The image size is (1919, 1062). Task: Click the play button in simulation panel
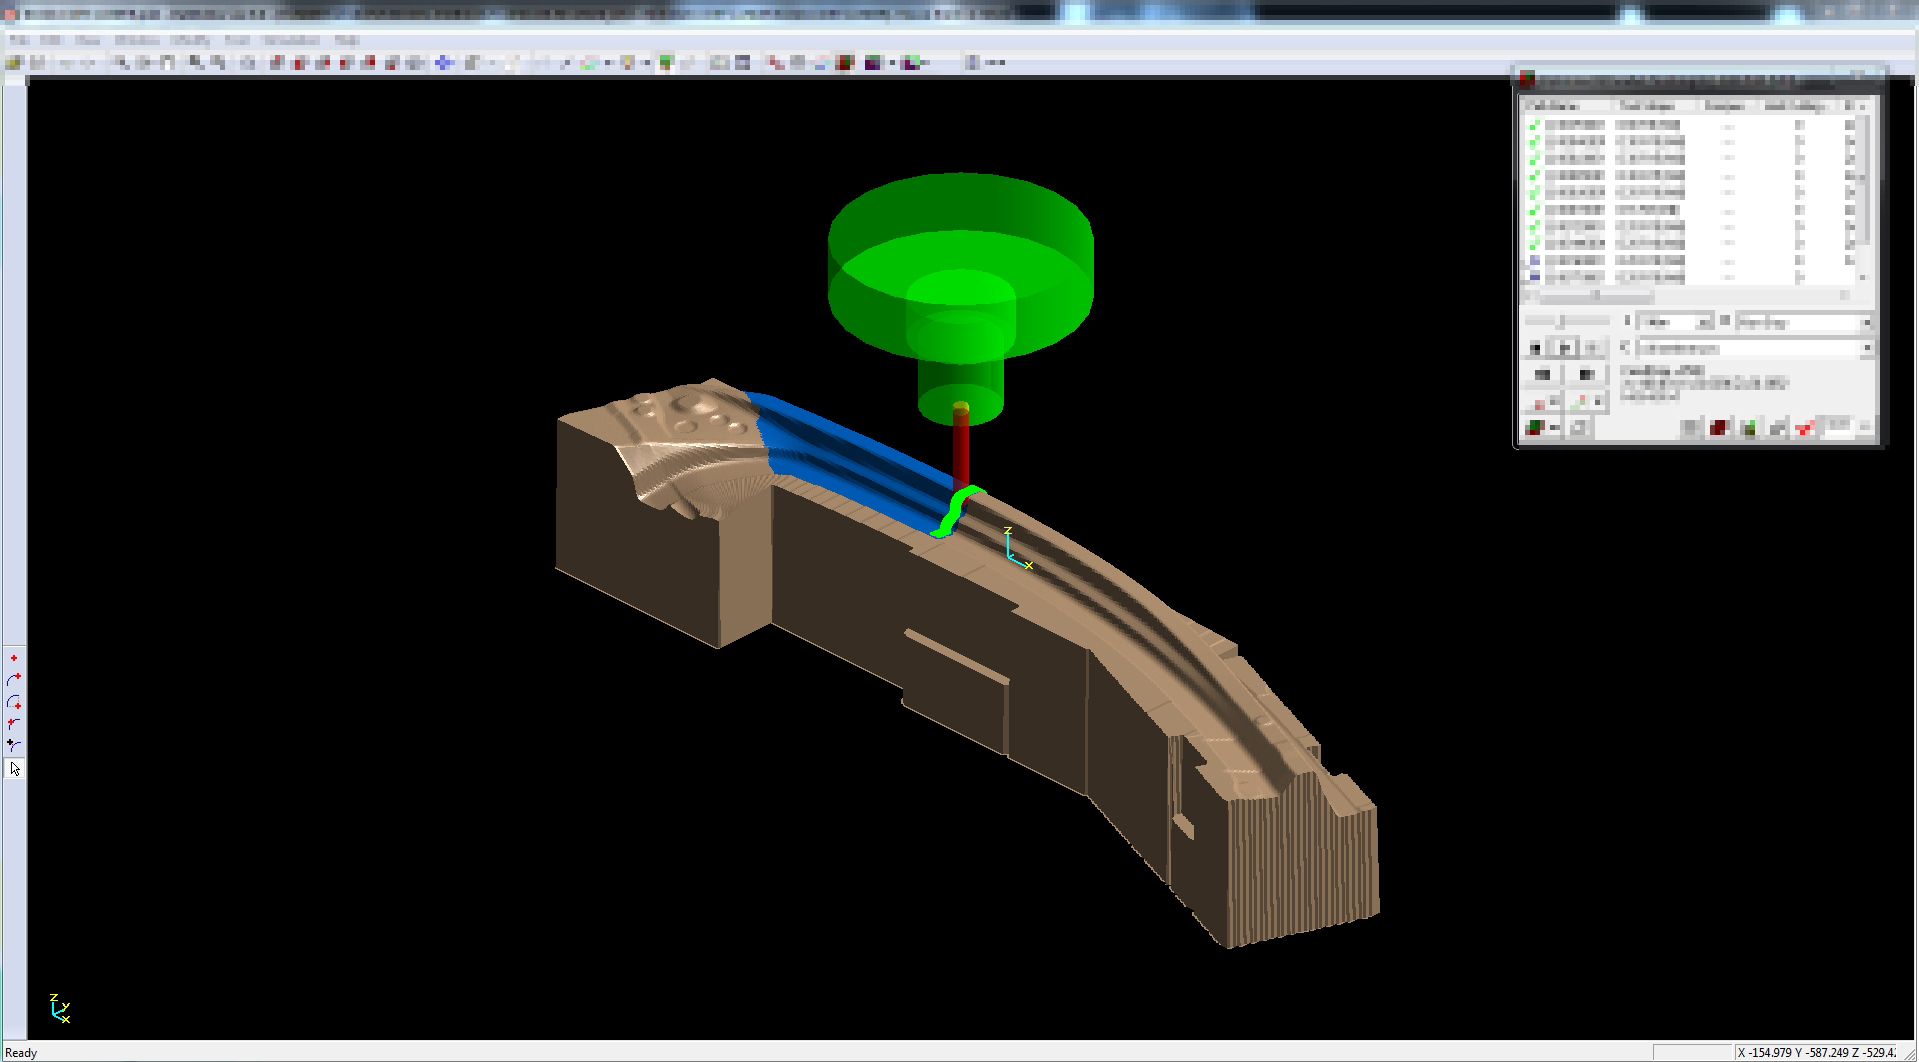click(1565, 348)
